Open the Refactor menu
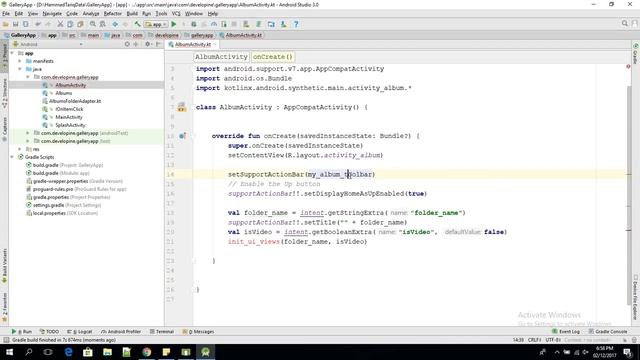Image resolution: width=640 pixels, height=360 pixels. [113, 13]
